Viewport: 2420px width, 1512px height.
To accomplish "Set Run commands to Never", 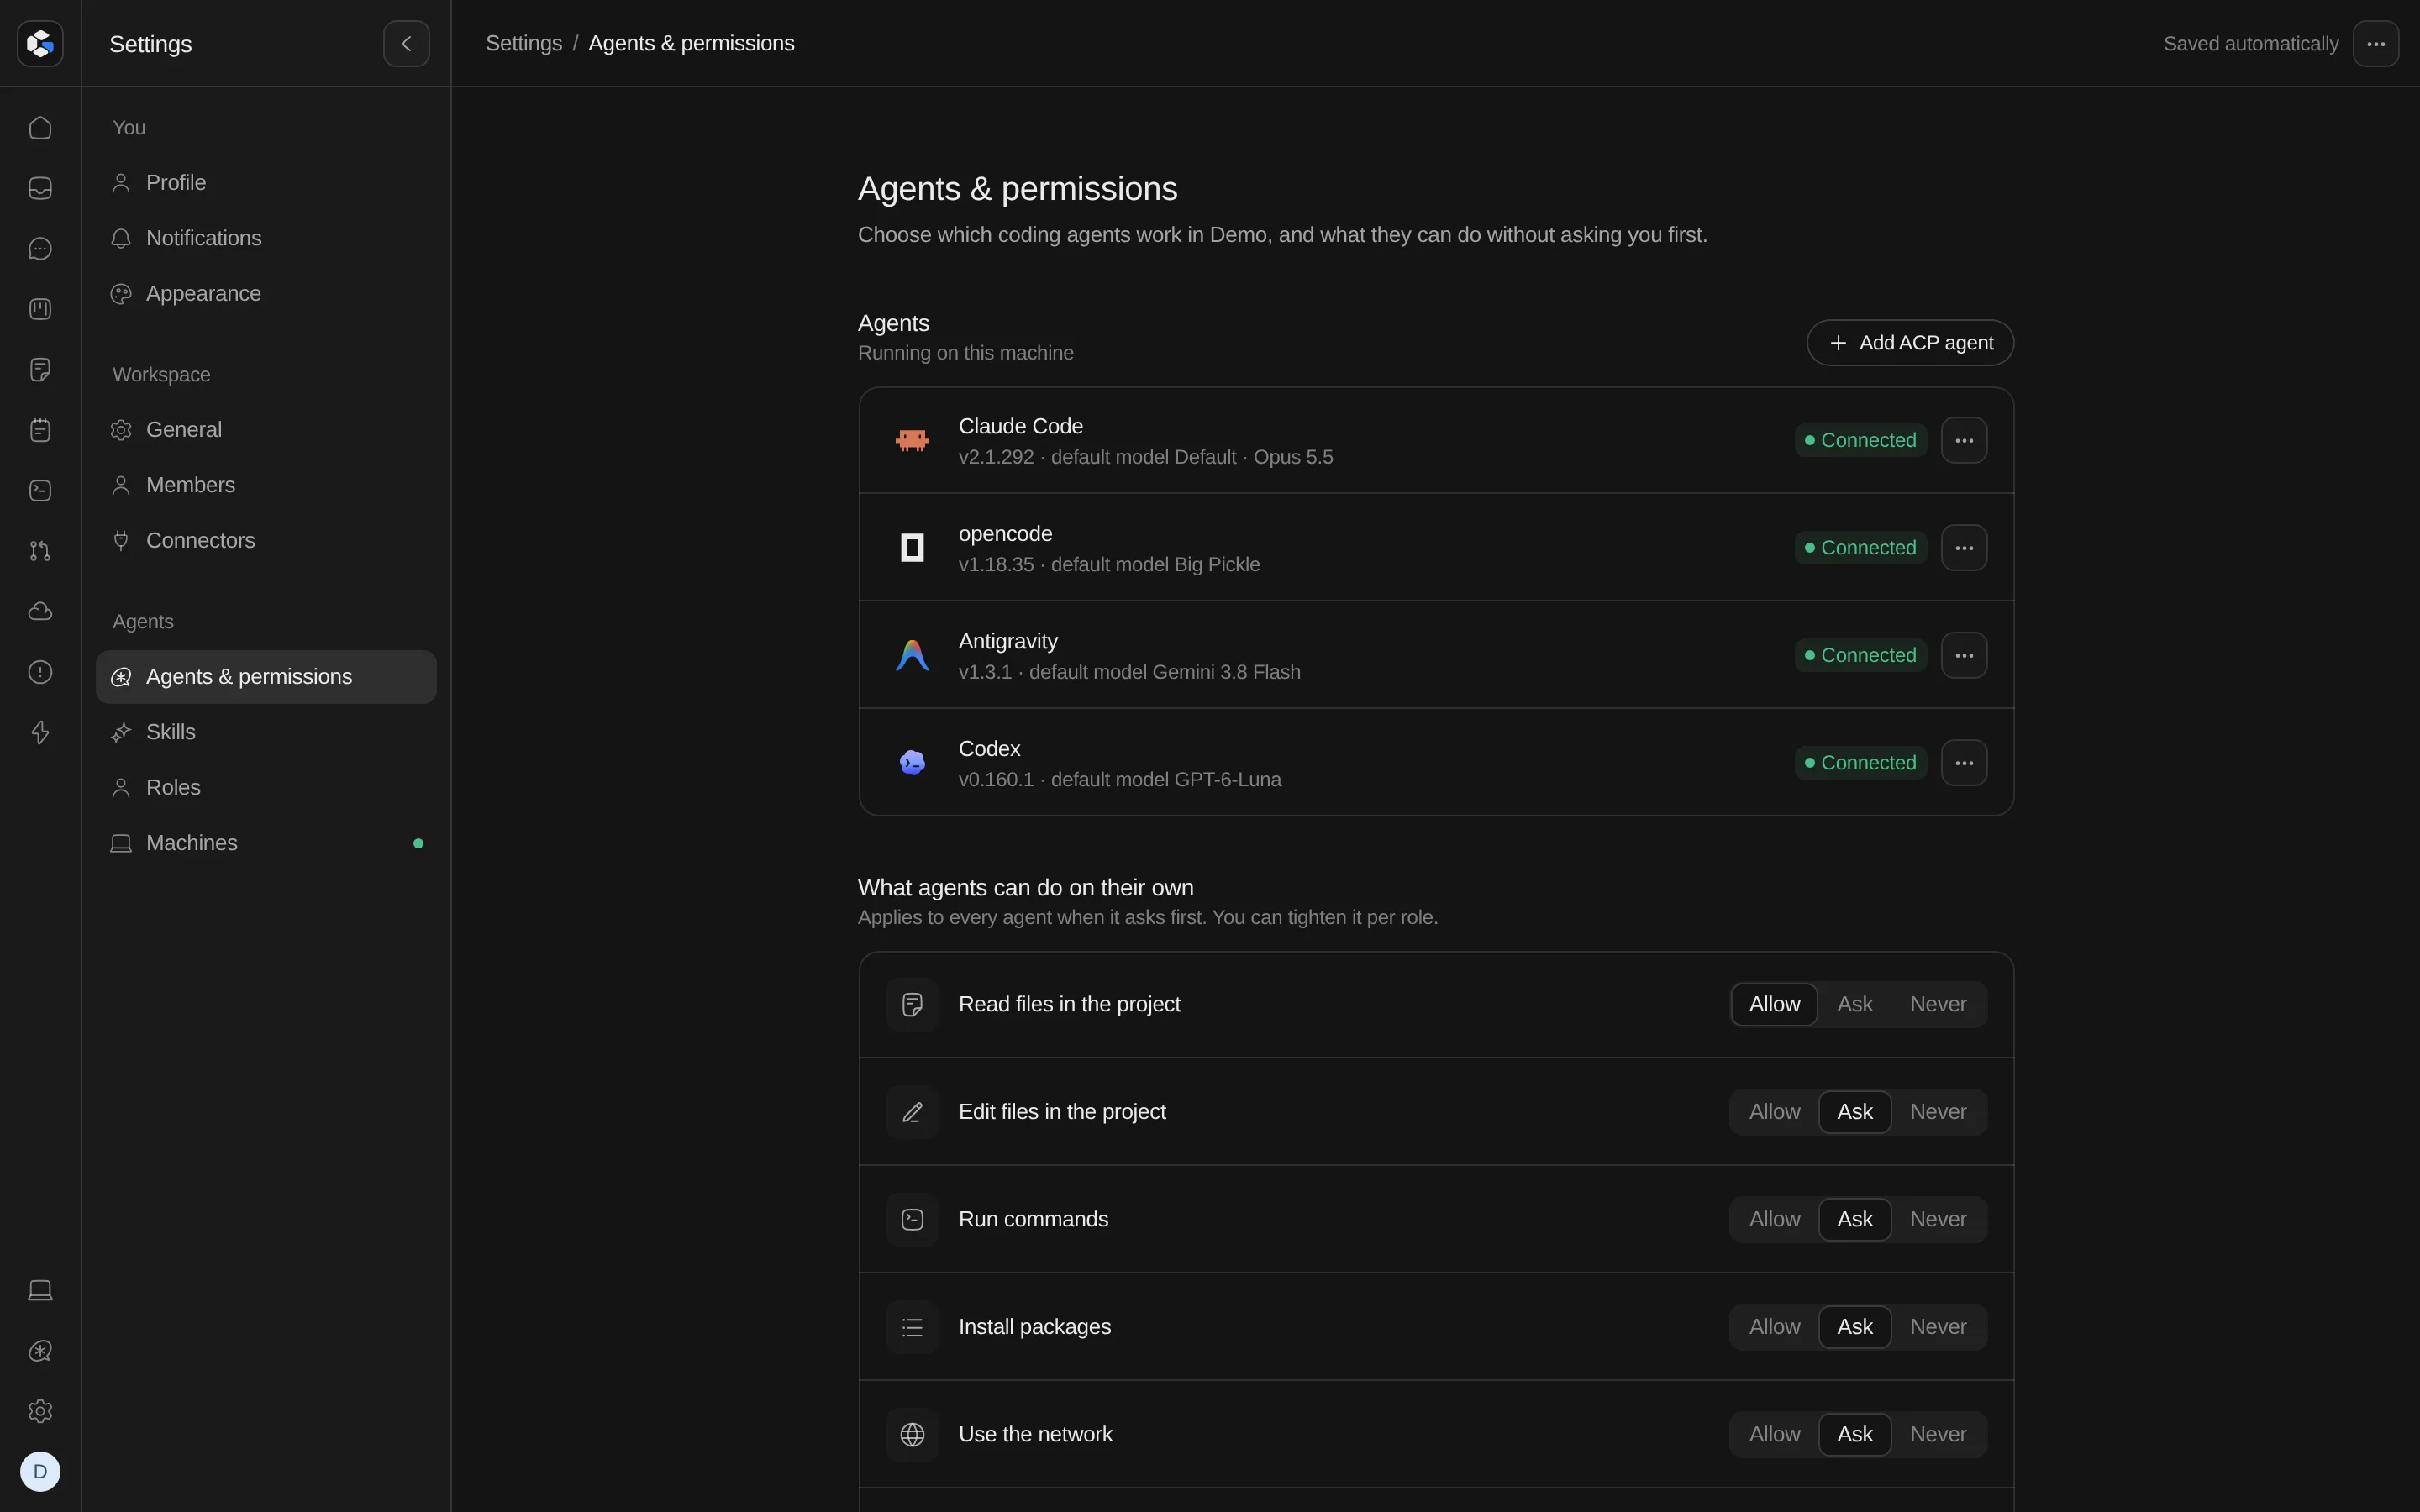I will [1938, 1219].
